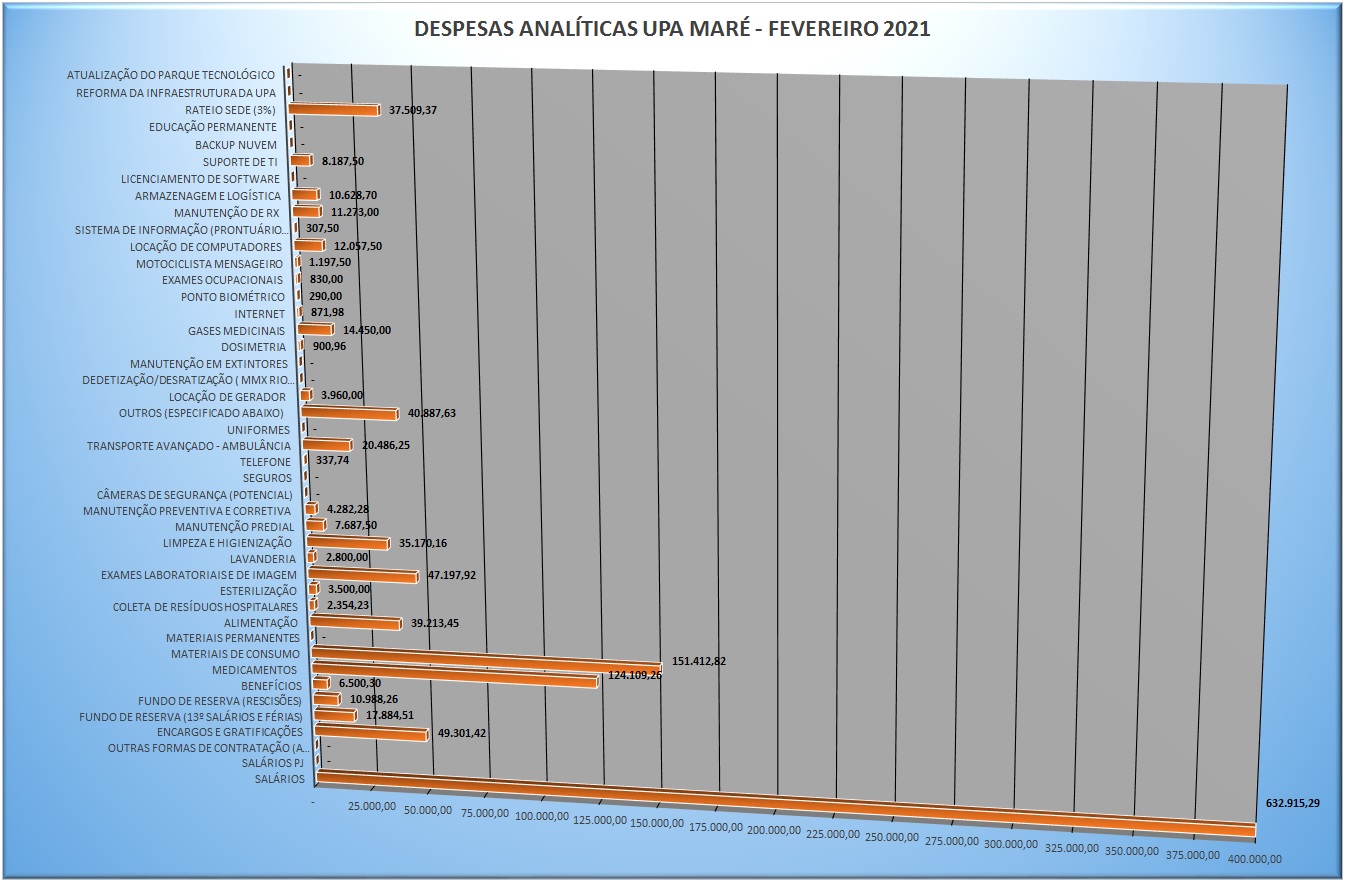Screen dimensions: 1345x882
Task: Click the OUTROS (ESPECIFICADO ABAIXO) bar
Action: click(350, 412)
